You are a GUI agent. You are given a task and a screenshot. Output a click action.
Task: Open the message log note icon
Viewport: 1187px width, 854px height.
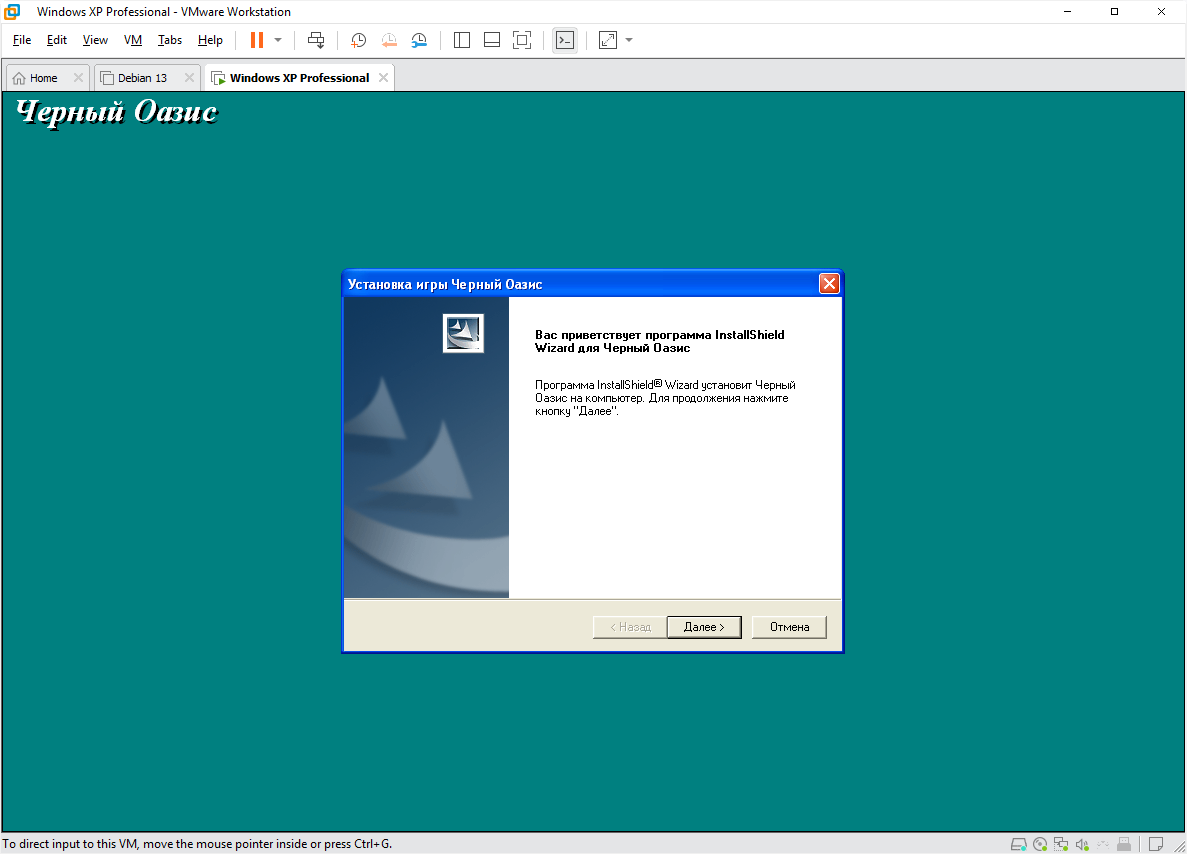(x=1156, y=843)
